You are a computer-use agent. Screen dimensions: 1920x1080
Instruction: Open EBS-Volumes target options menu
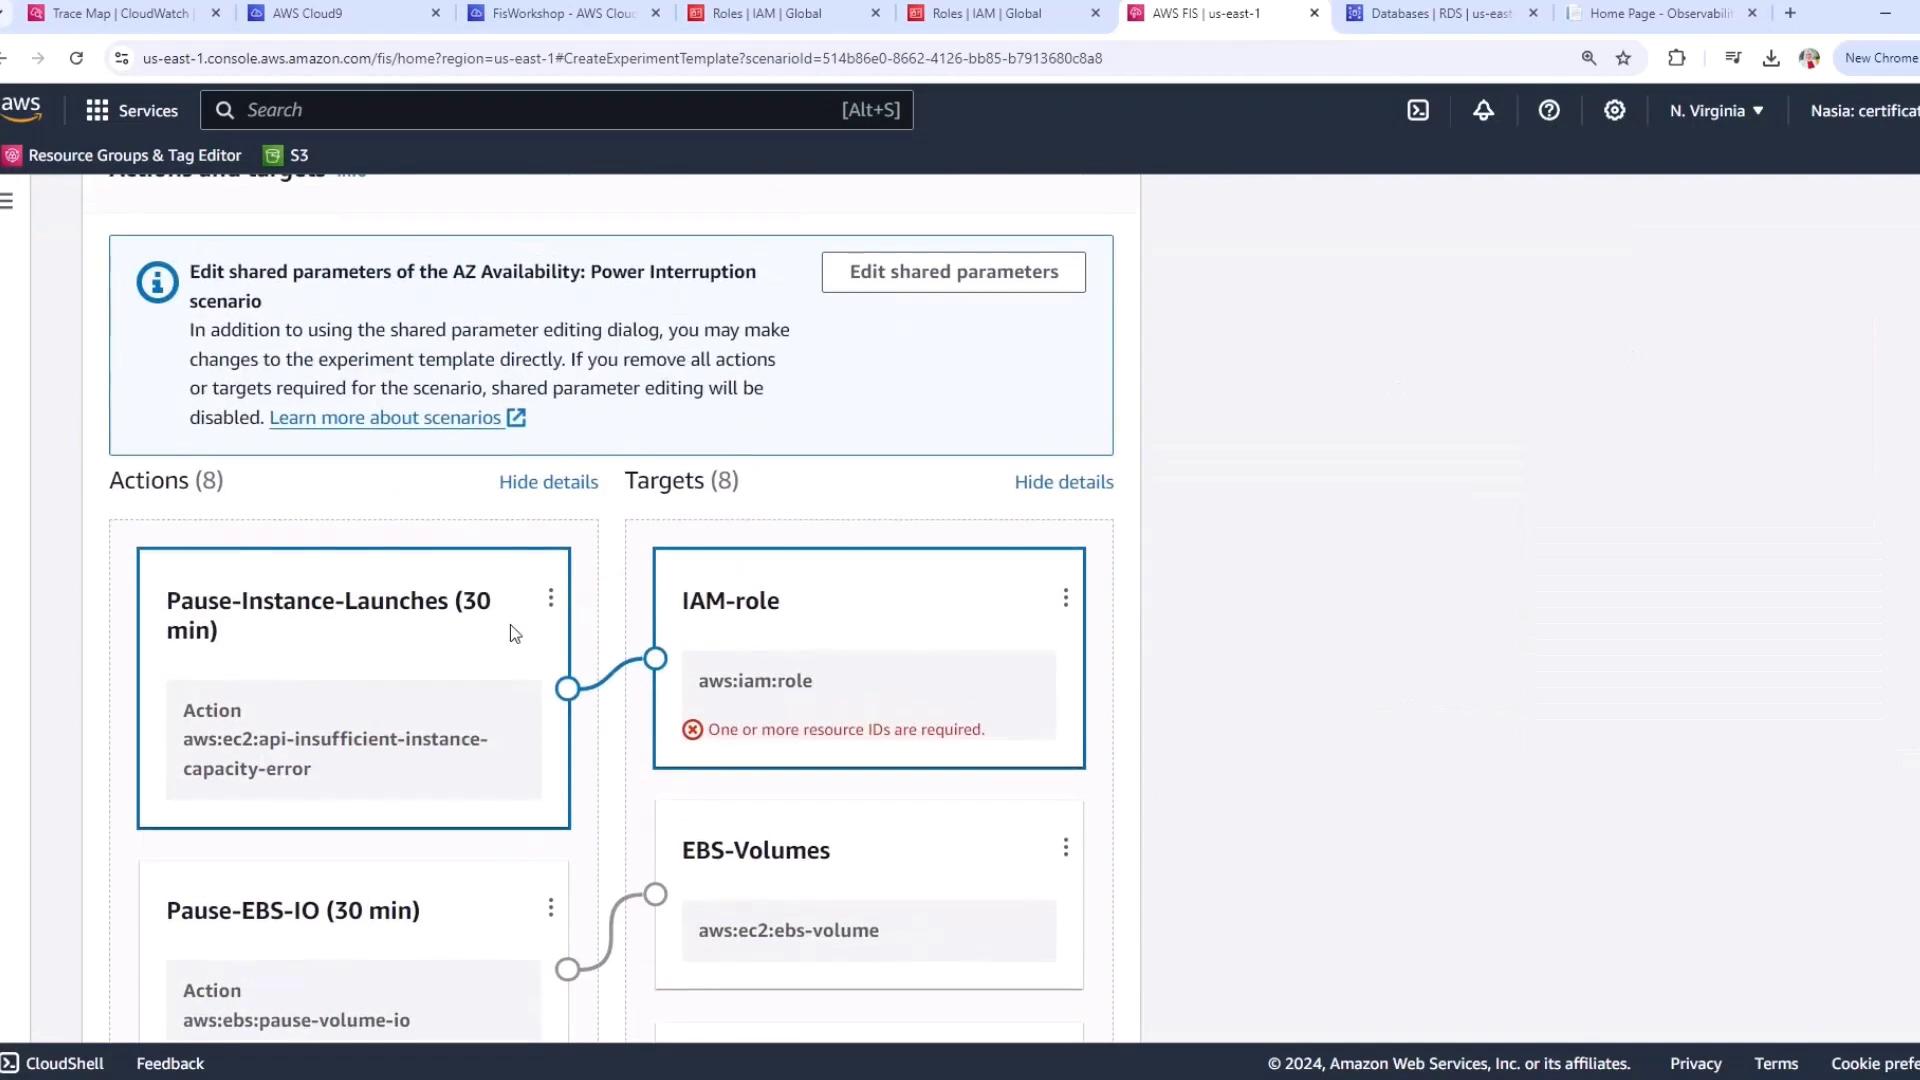(1065, 848)
